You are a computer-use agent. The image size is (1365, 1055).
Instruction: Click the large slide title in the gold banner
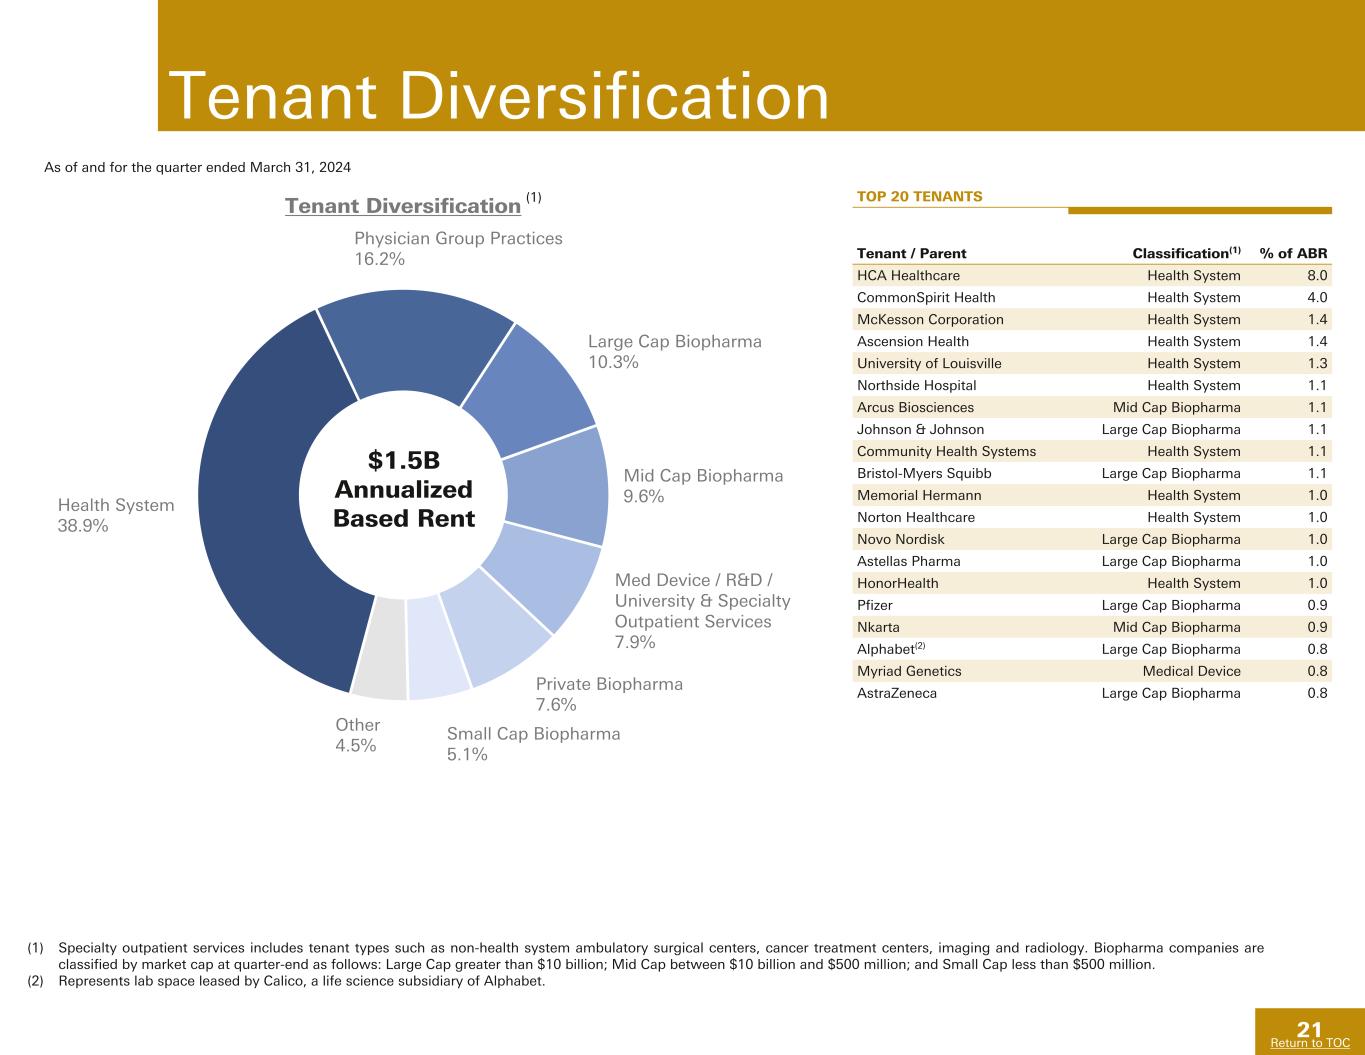point(499,97)
